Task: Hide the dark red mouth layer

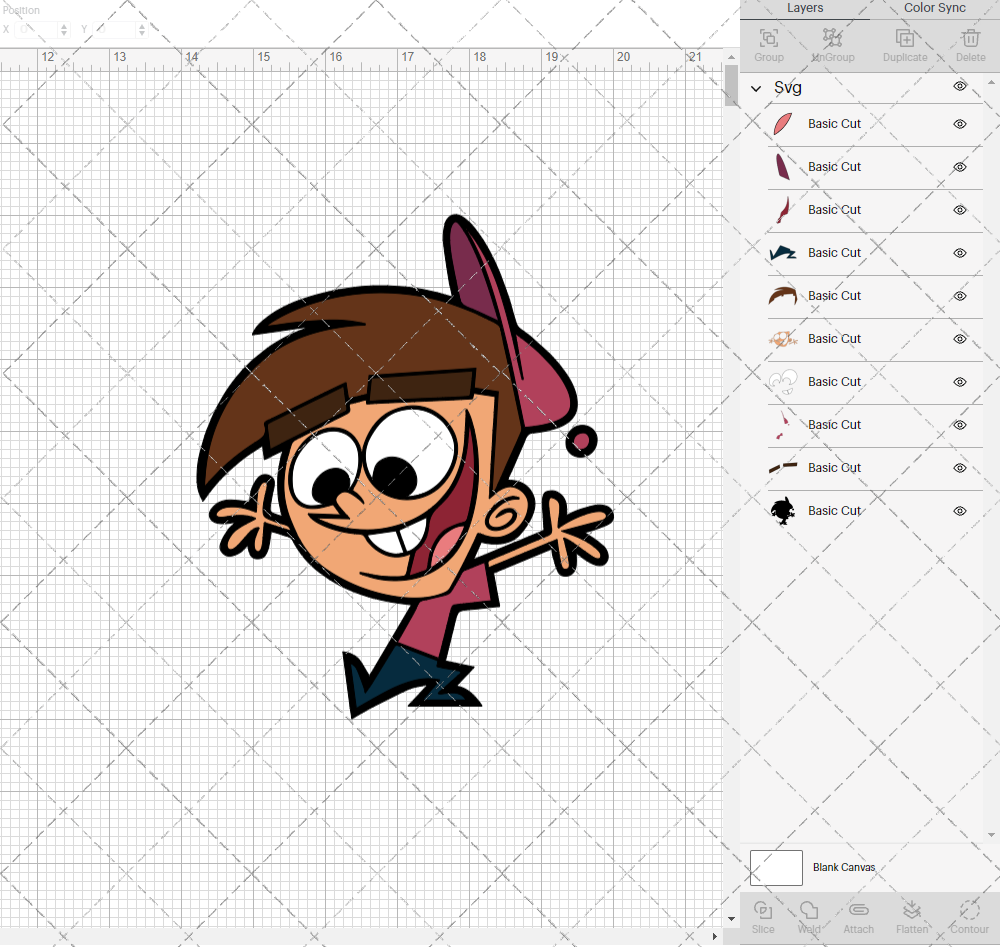Action: [x=960, y=210]
